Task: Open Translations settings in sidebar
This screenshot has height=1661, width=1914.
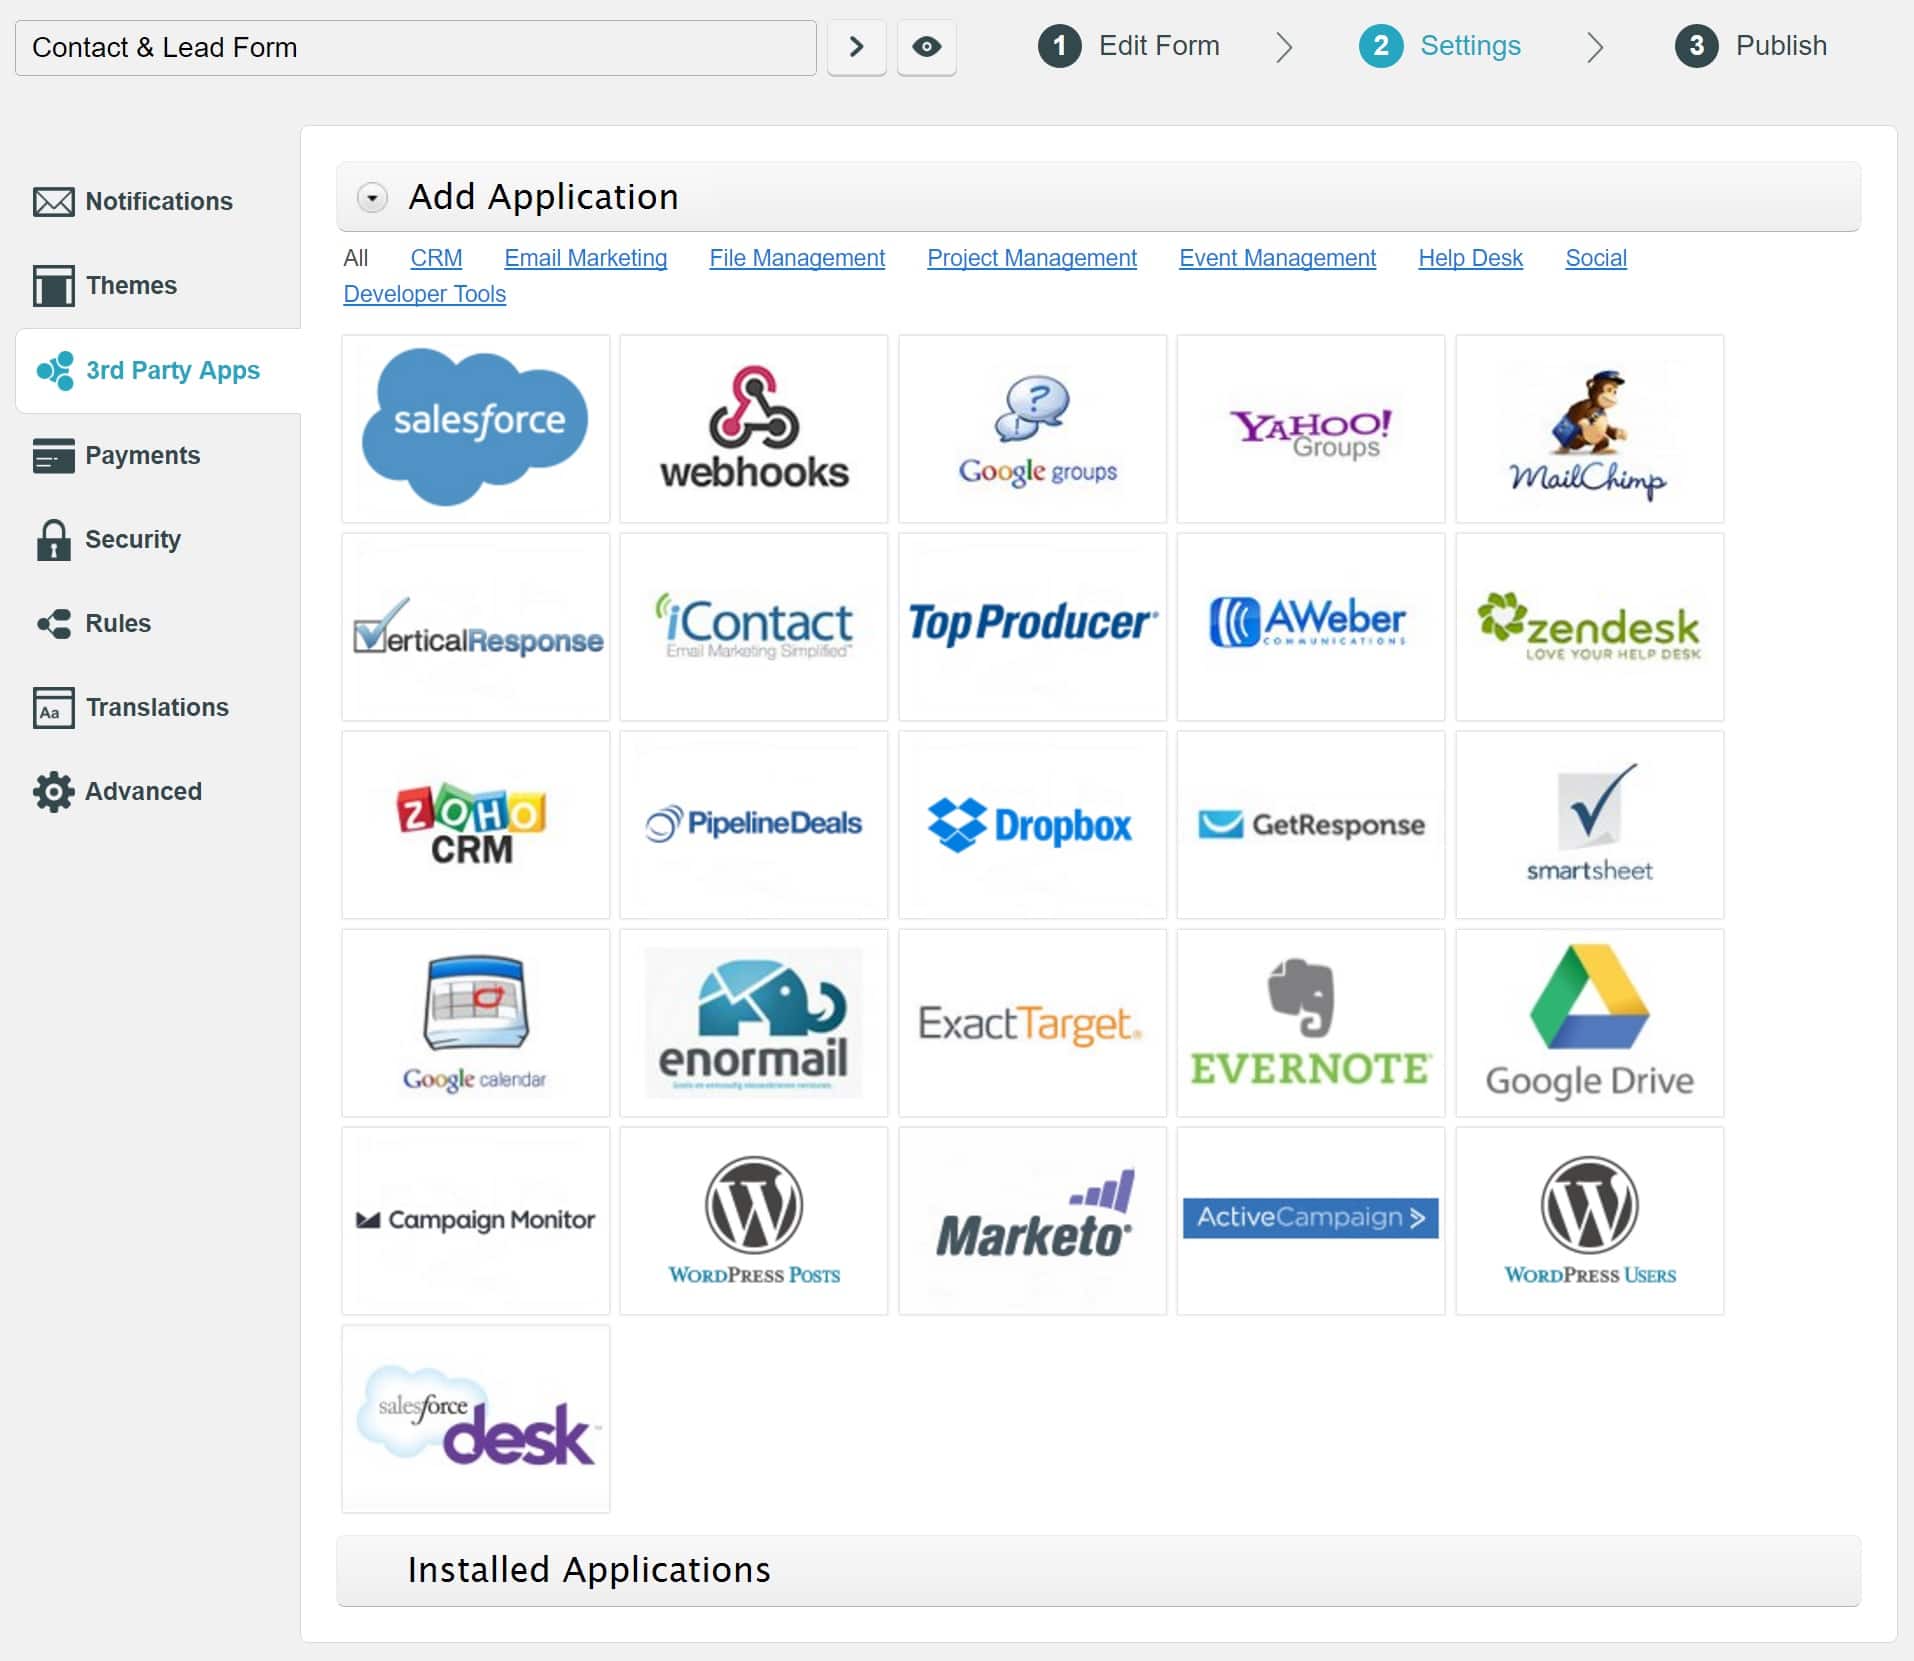Action: [130, 707]
